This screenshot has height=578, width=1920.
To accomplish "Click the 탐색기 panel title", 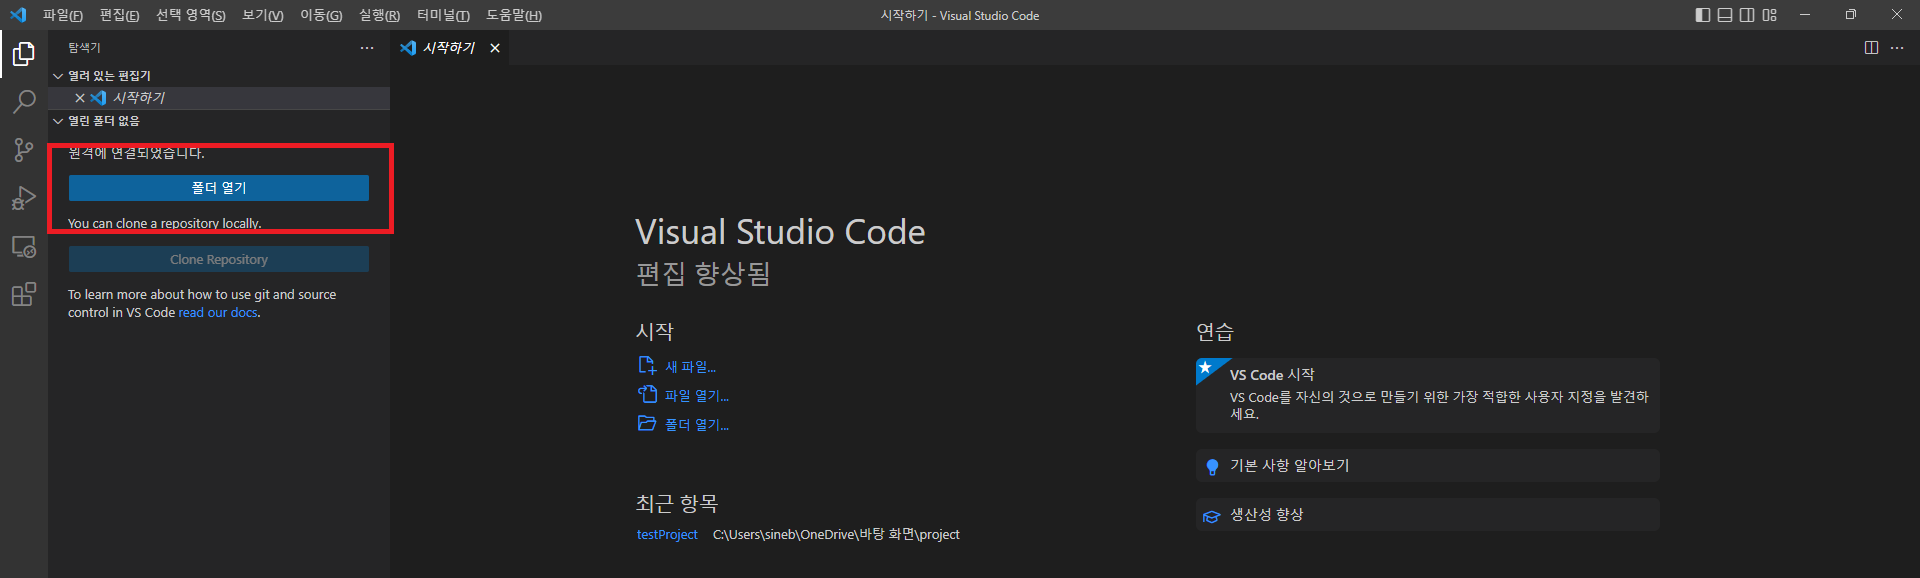I will pos(84,48).
